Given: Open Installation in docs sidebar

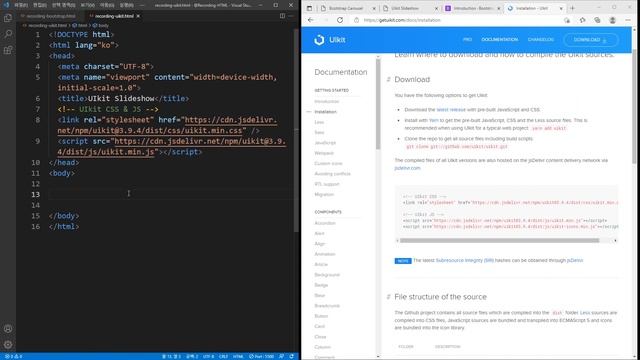Looking at the screenshot, I should [x=326, y=111].
